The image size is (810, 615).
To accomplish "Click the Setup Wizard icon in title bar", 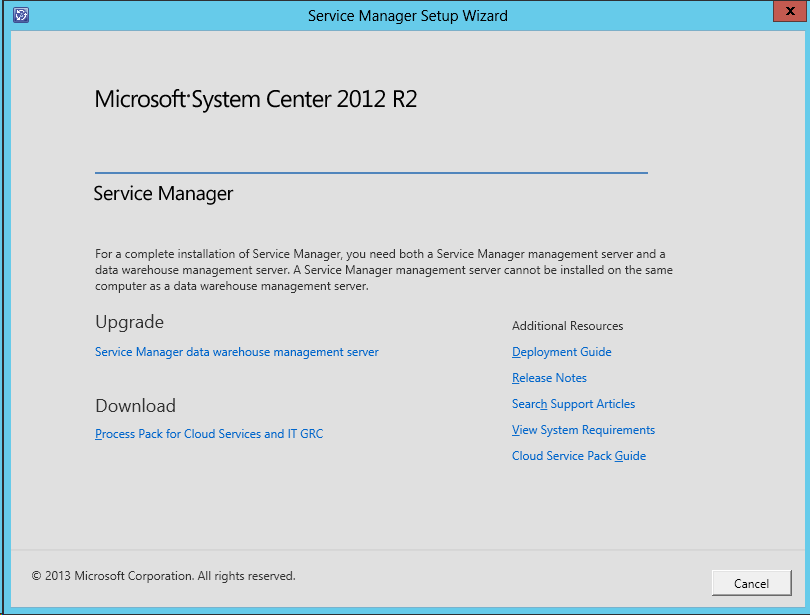I will click(x=21, y=15).
